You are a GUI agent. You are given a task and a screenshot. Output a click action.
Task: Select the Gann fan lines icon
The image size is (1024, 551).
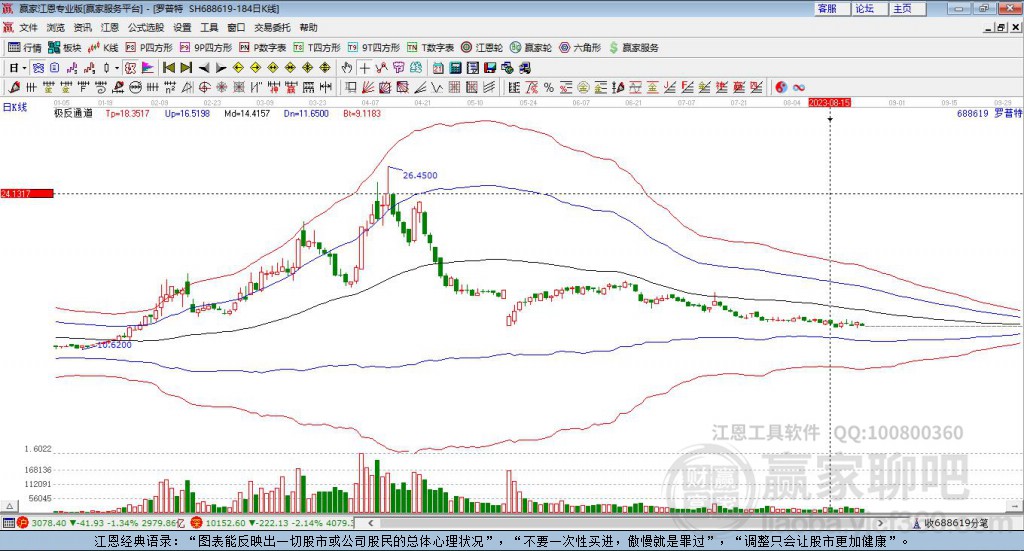[x=368, y=87]
